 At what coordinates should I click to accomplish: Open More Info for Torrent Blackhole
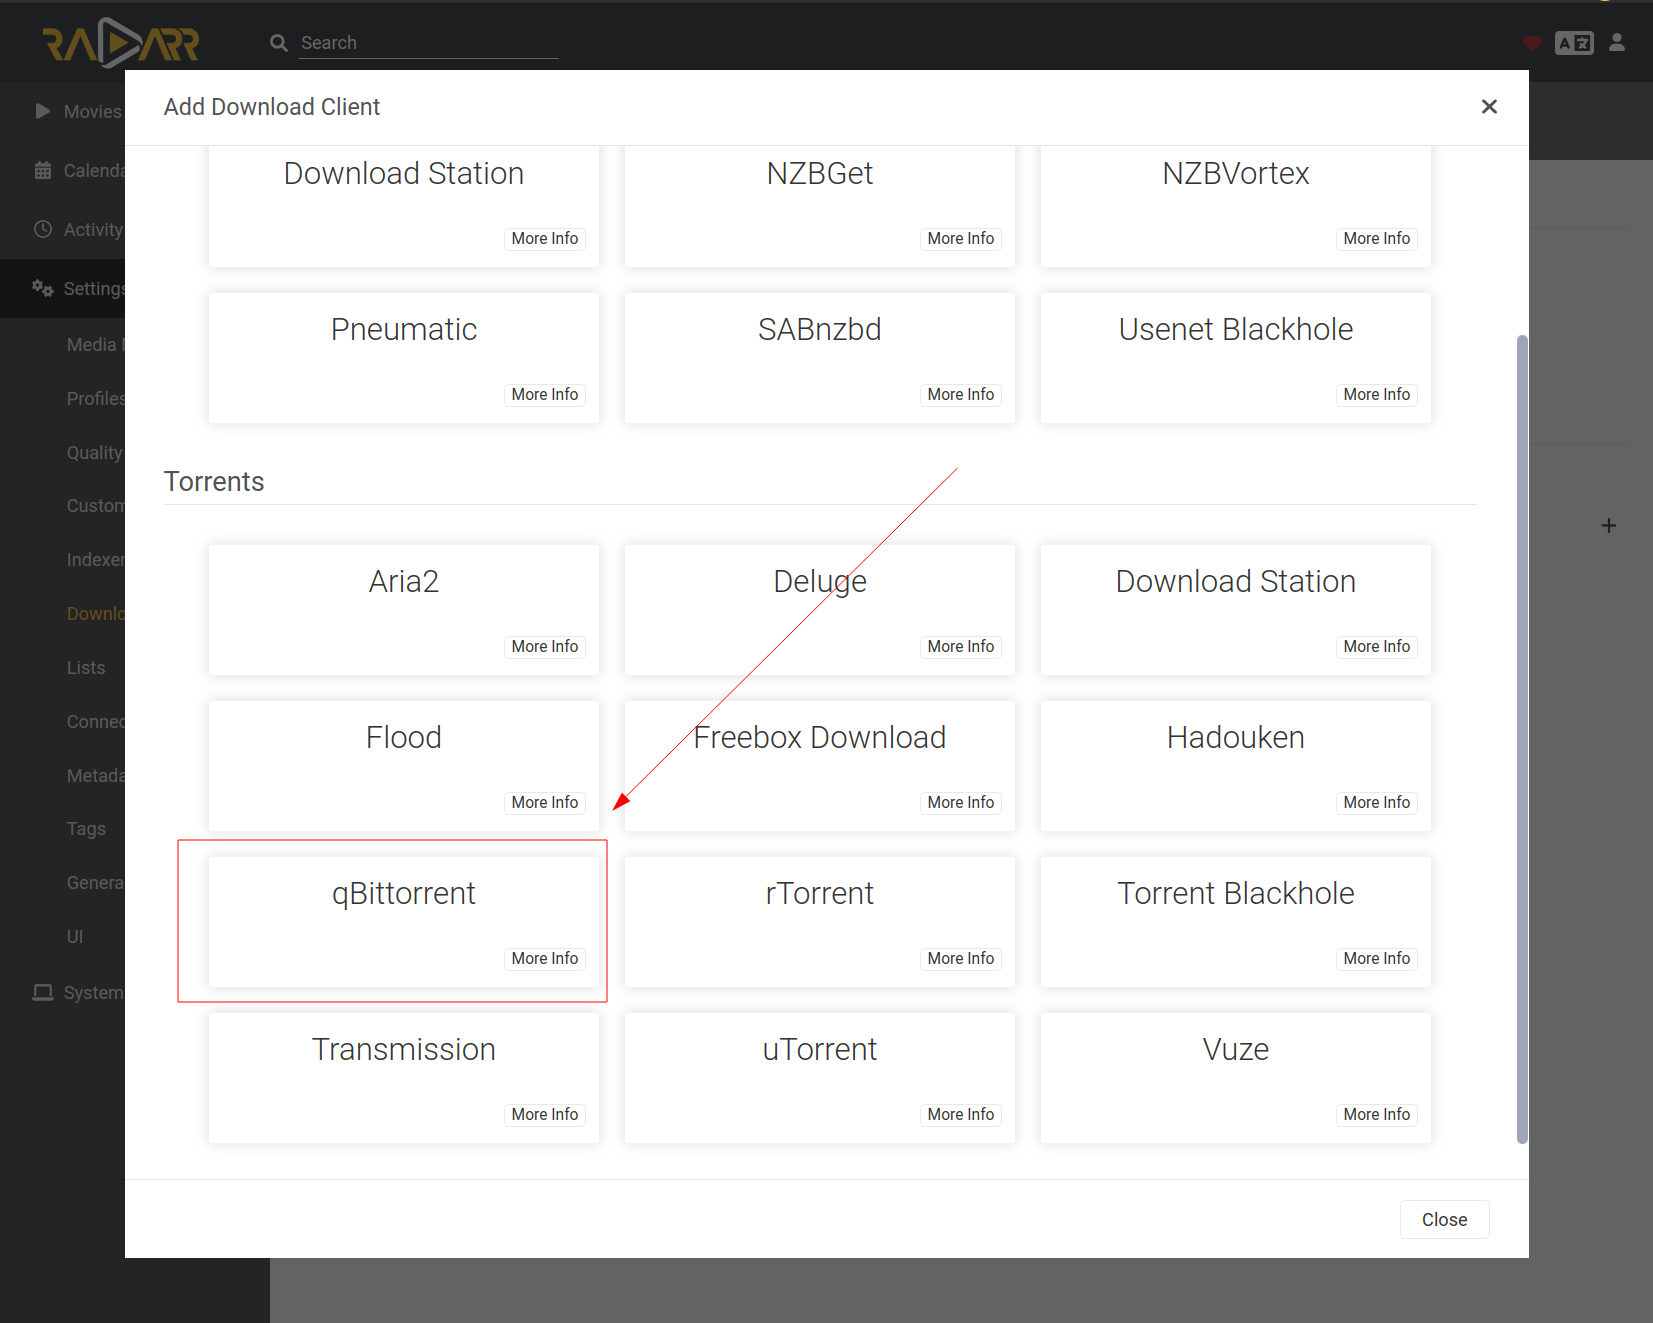click(x=1377, y=958)
